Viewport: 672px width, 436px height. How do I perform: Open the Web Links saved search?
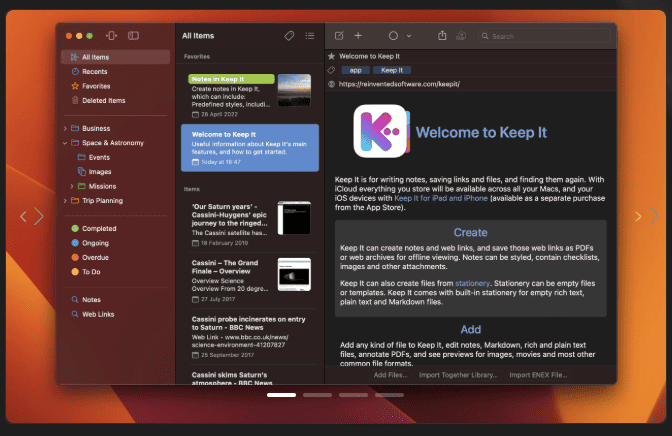(93, 314)
